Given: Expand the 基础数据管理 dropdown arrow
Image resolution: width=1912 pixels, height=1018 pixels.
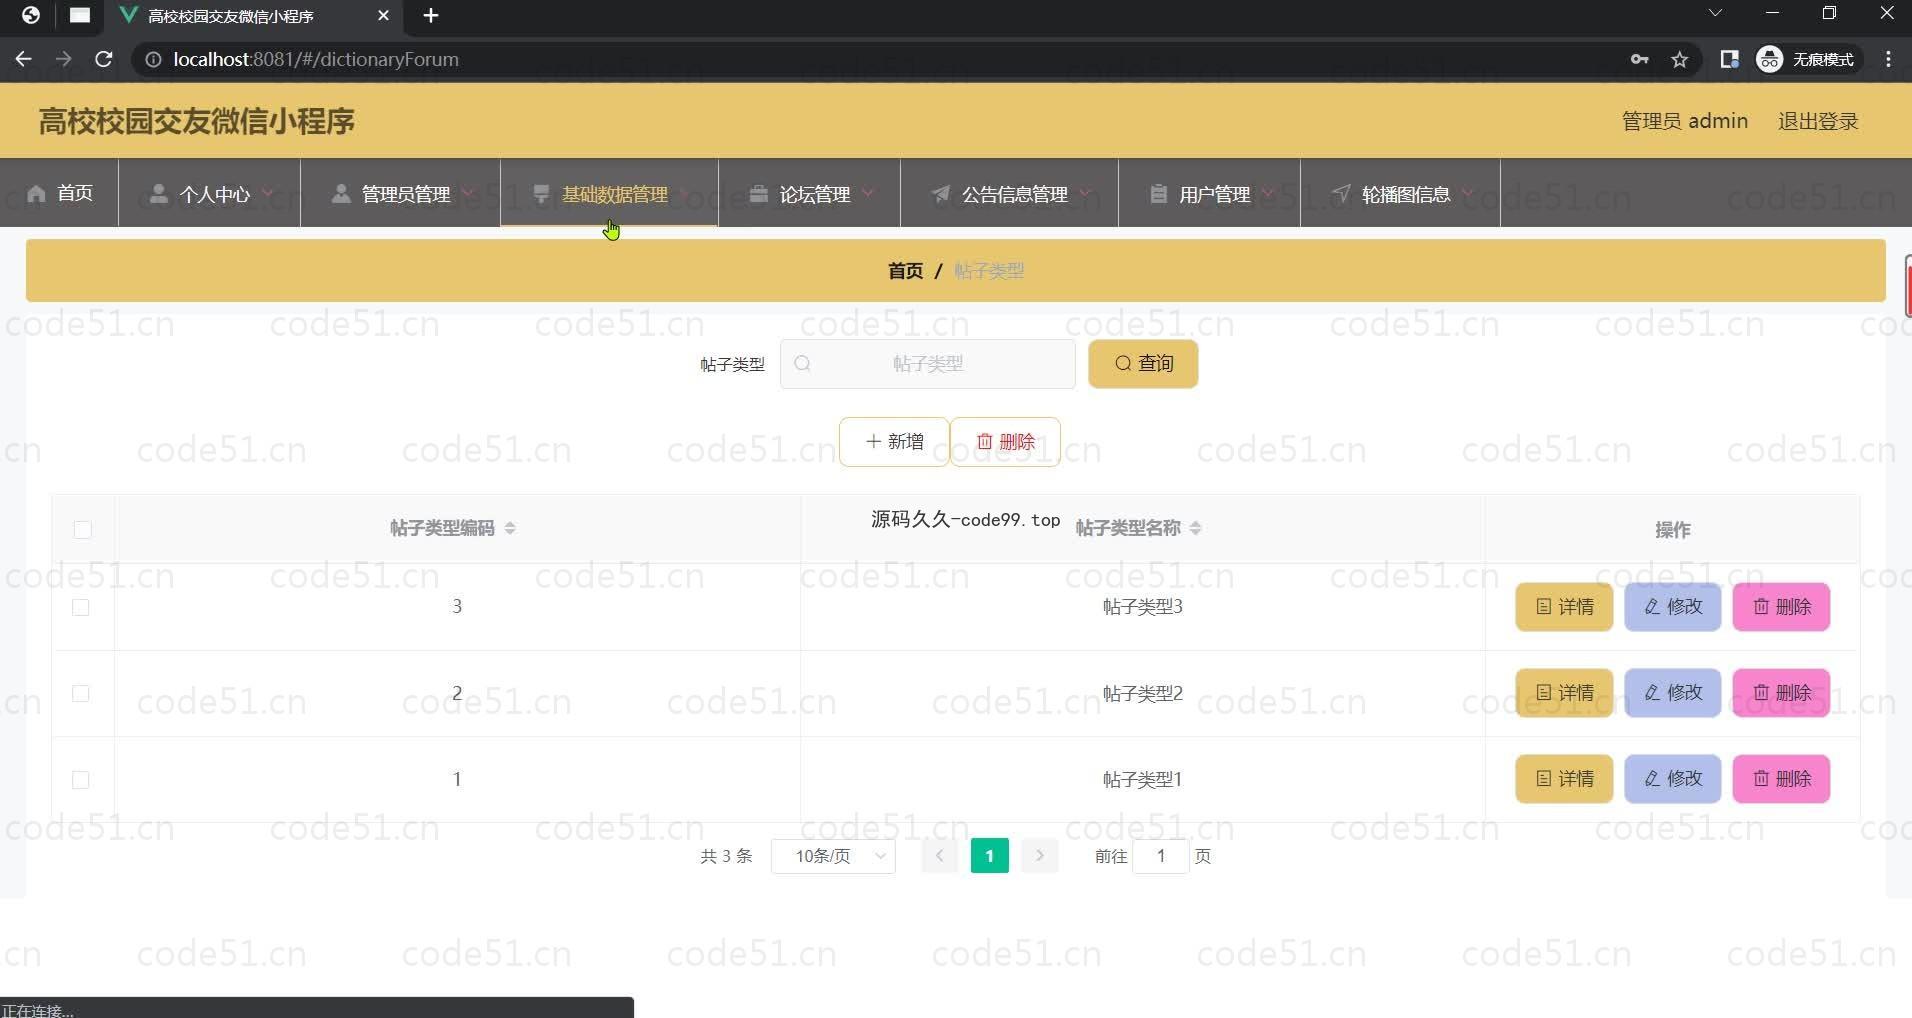Looking at the screenshot, I should click(685, 192).
